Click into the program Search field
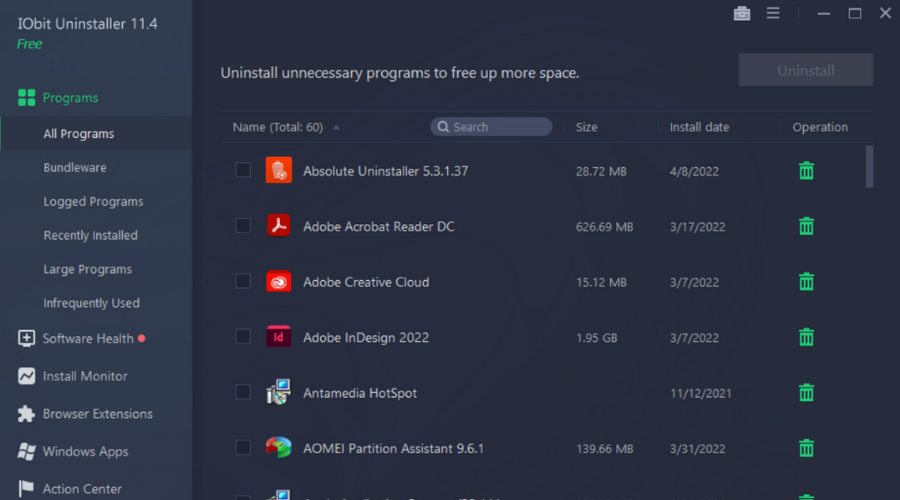 click(x=497, y=127)
